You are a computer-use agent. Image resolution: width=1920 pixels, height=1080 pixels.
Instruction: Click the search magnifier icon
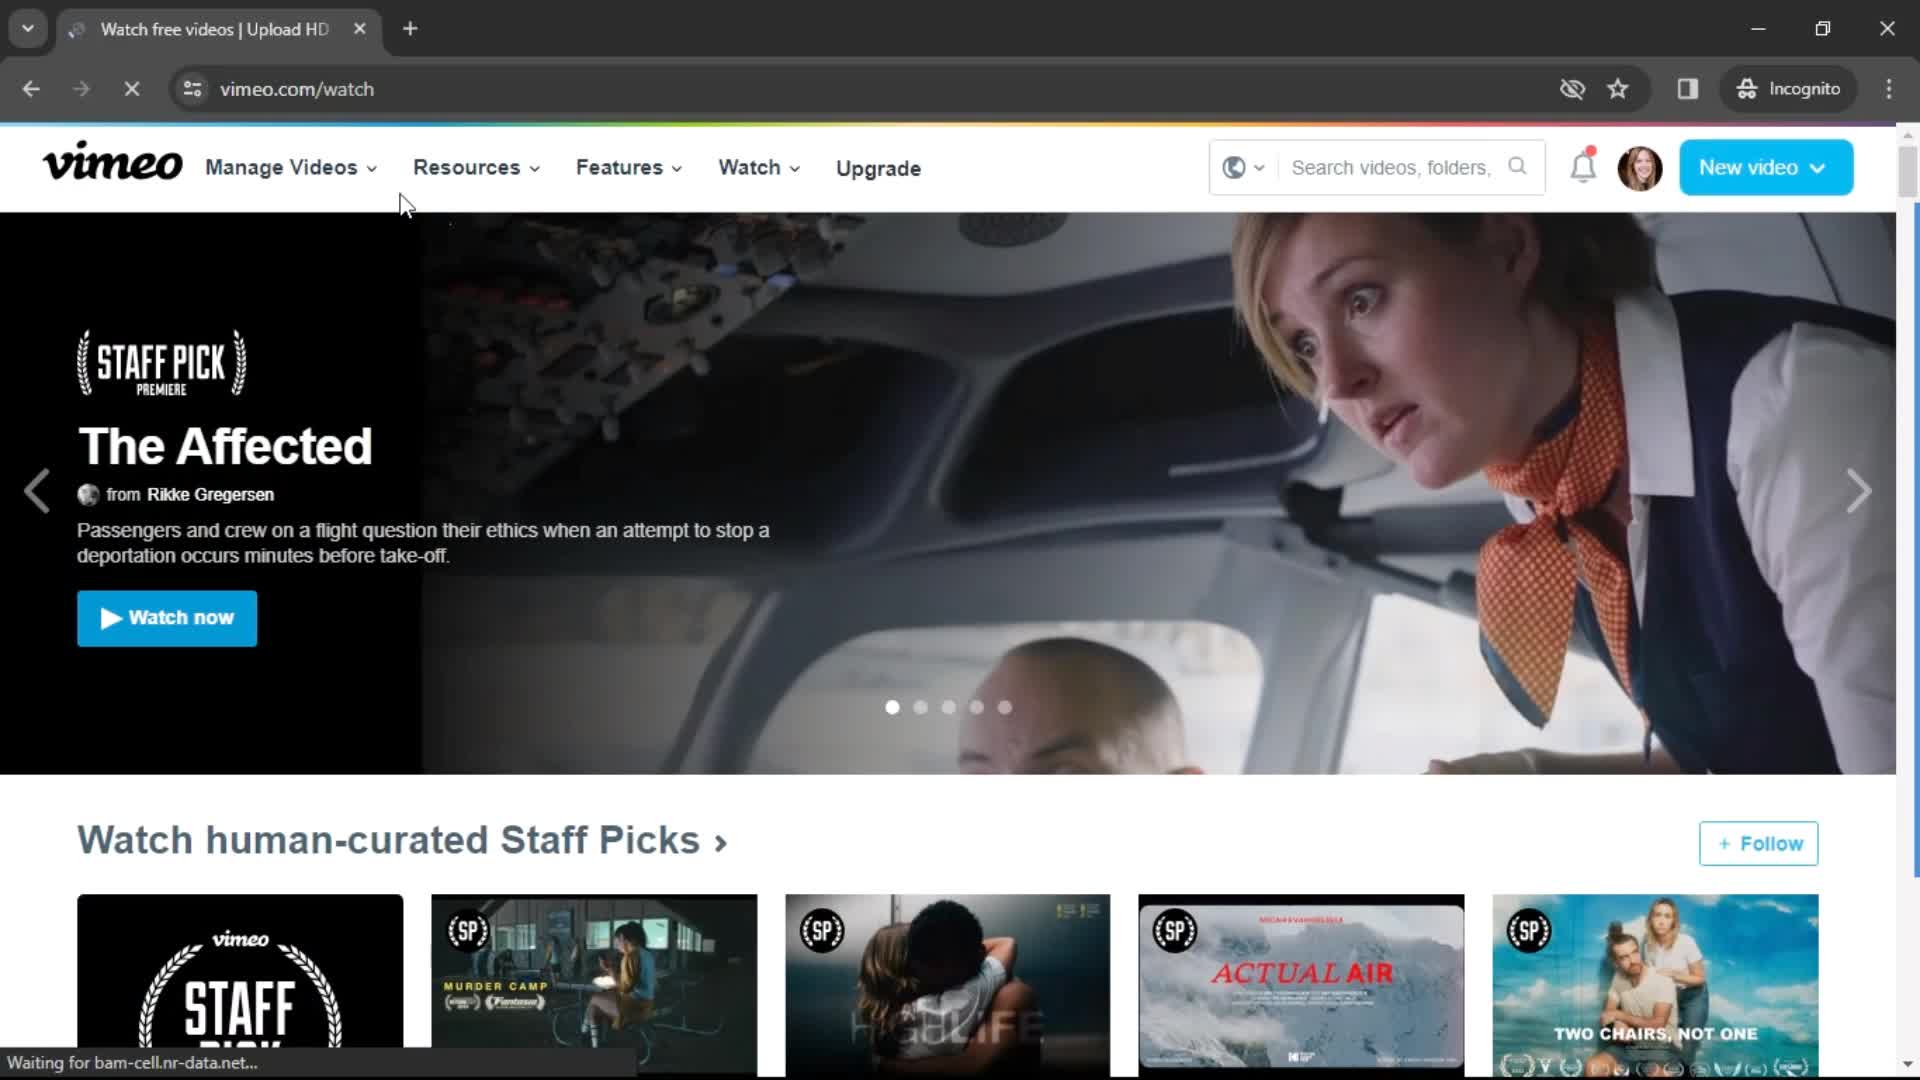1517,166
